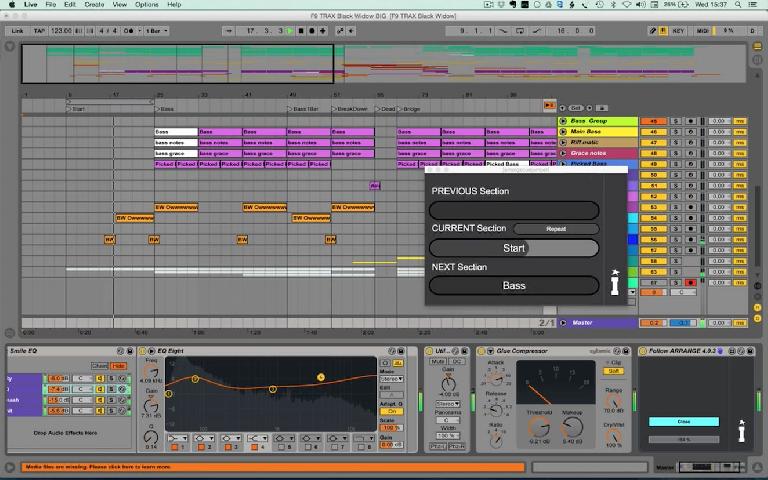This screenshot has width=768, height=480.
Task: Launch the Master track play button
Action: [563, 323]
